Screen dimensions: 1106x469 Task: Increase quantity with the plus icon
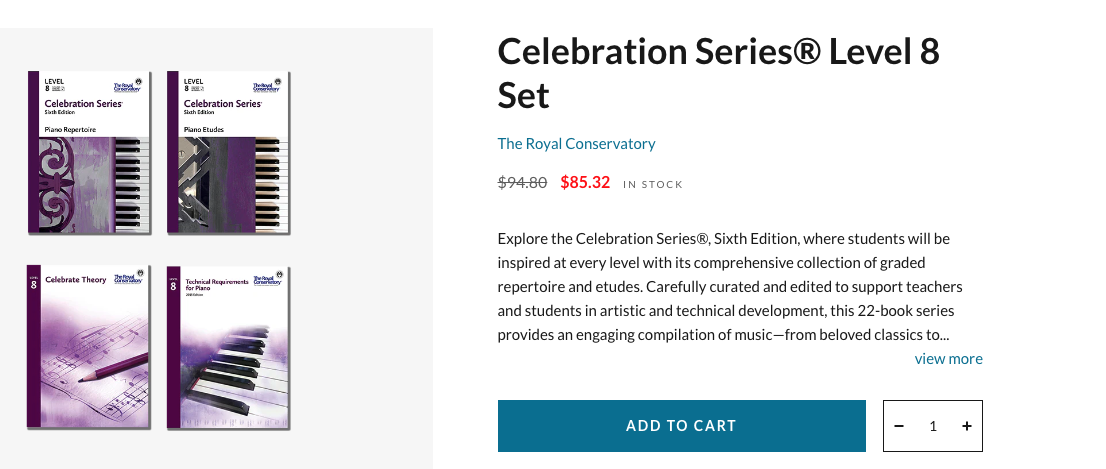coord(966,426)
